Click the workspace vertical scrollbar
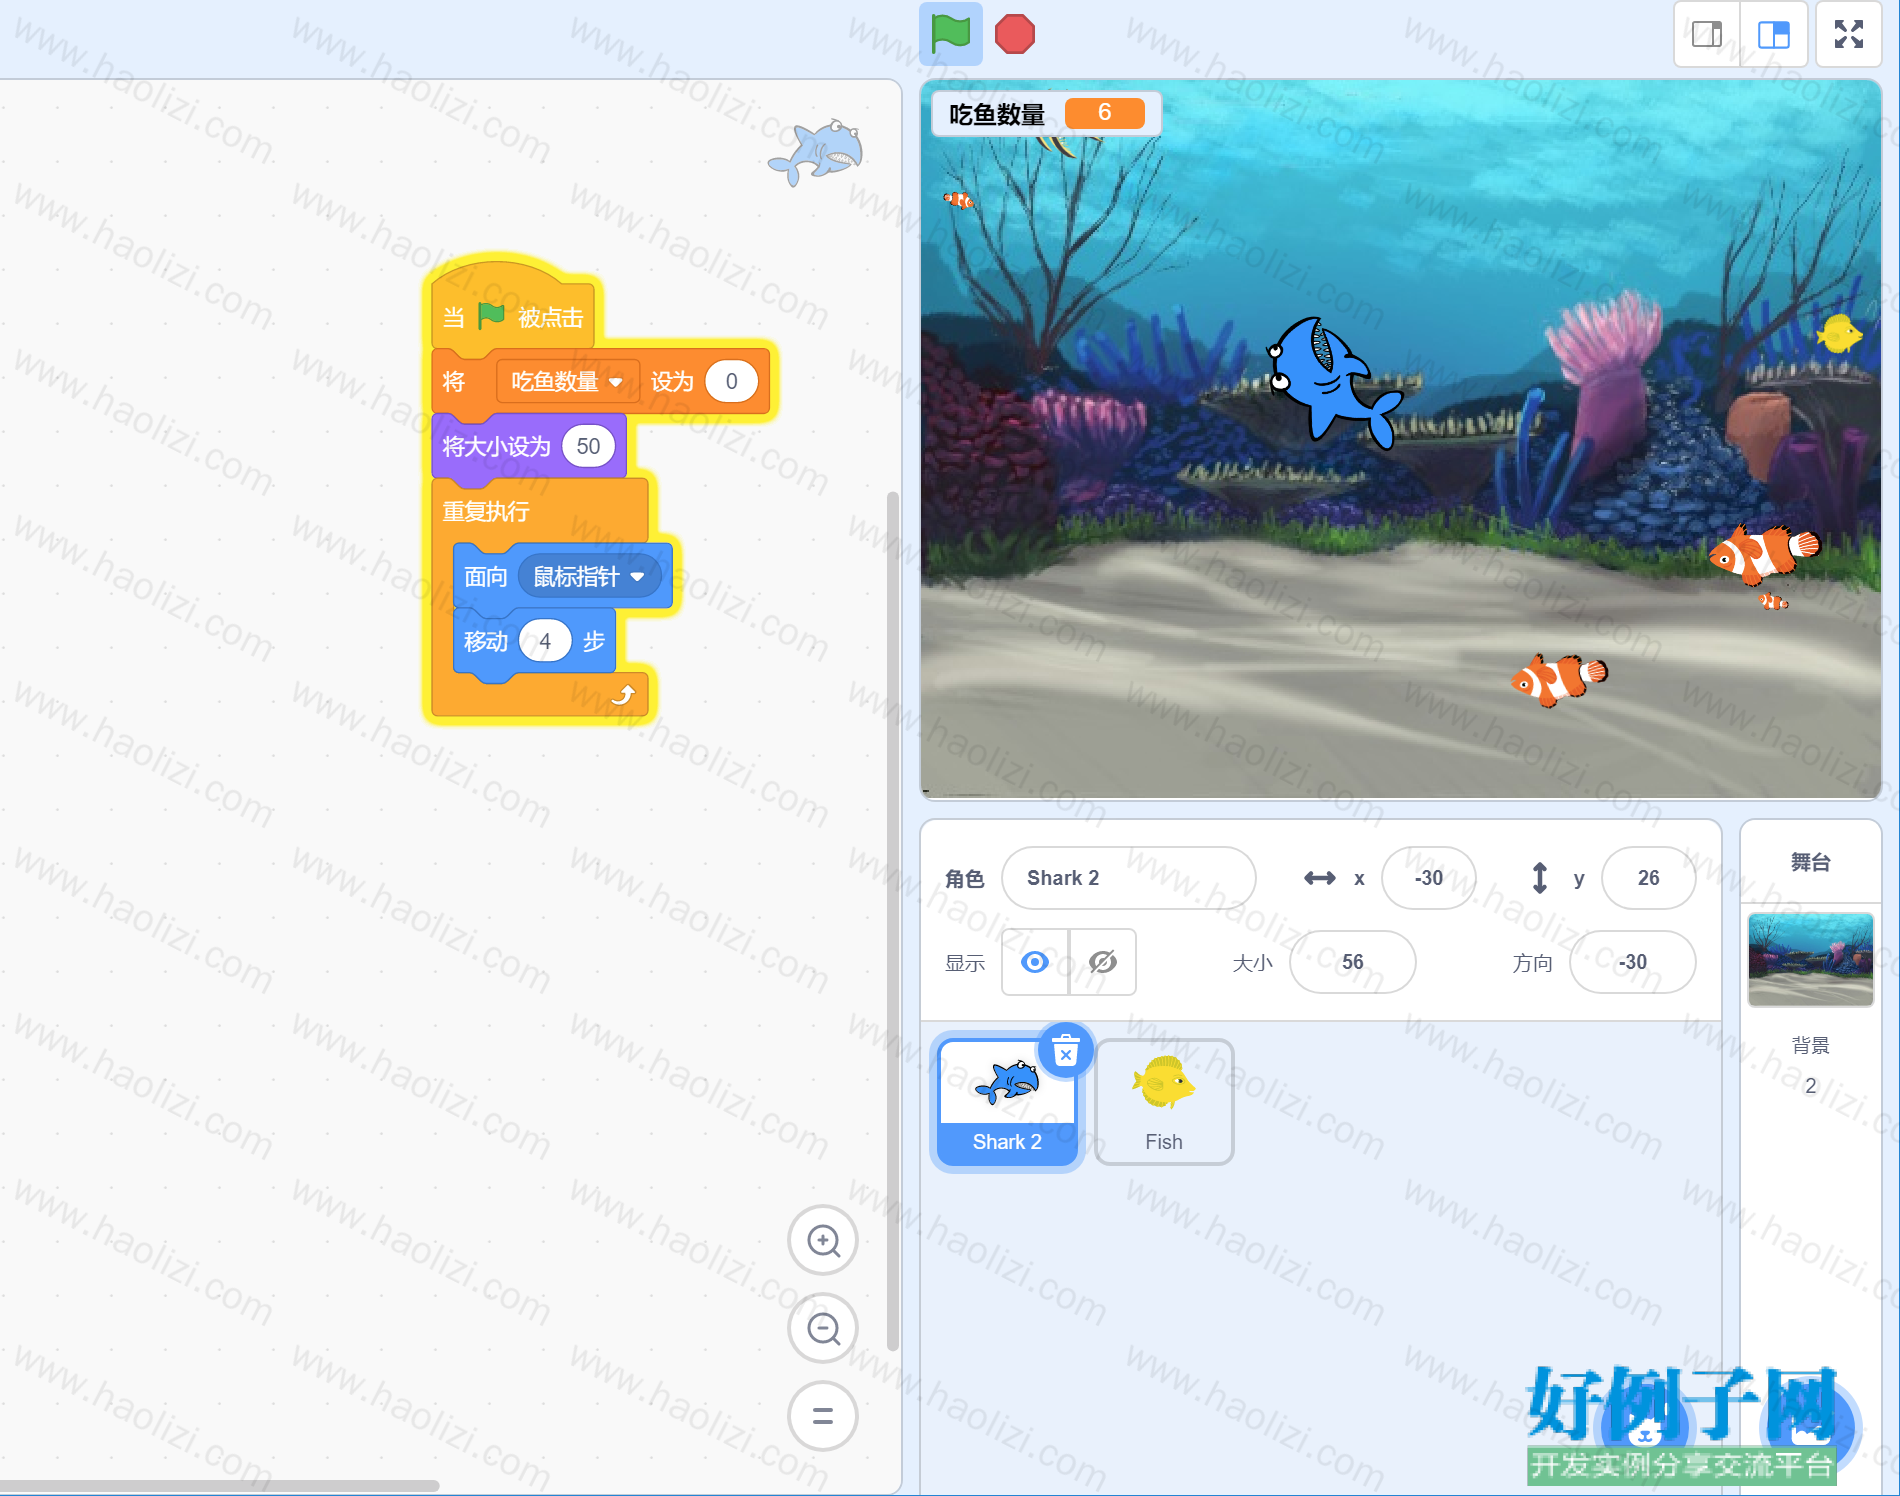 coord(893,920)
